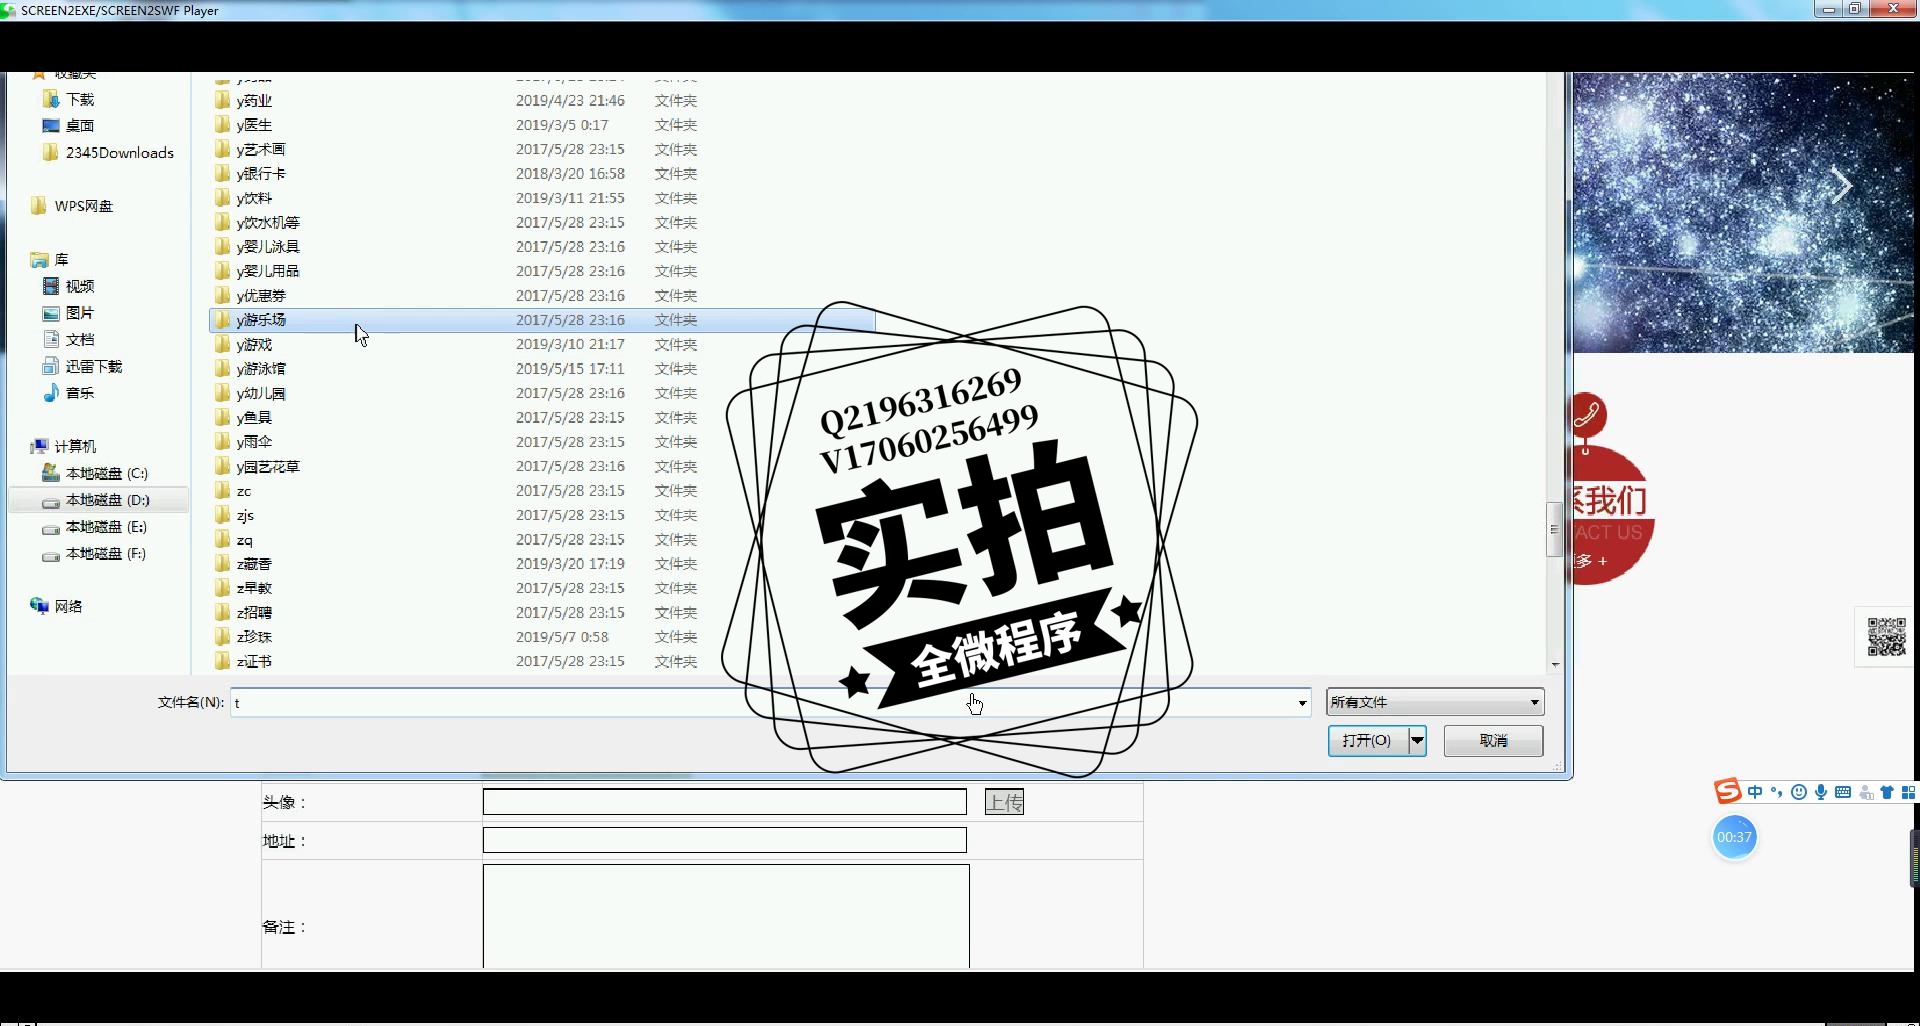Select the z早教 folder
The image size is (1920, 1026).
(x=254, y=588)
